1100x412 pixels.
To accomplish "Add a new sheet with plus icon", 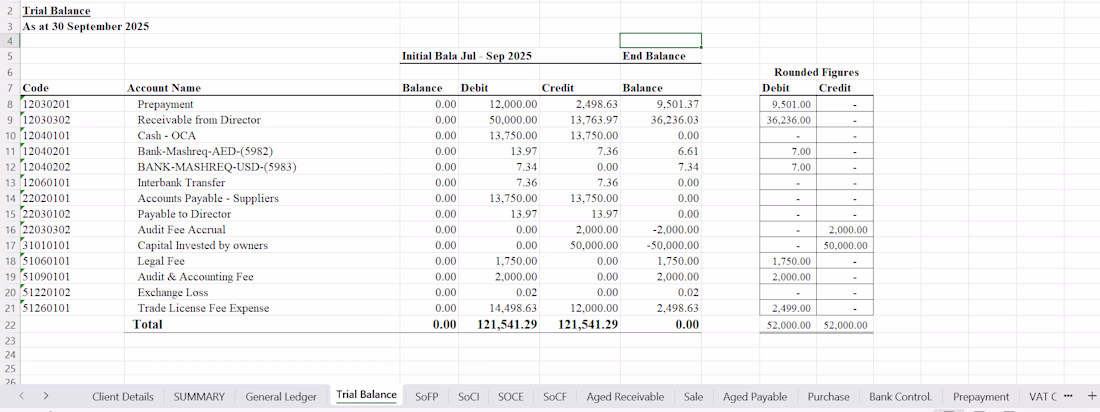I will point(1090,396).
